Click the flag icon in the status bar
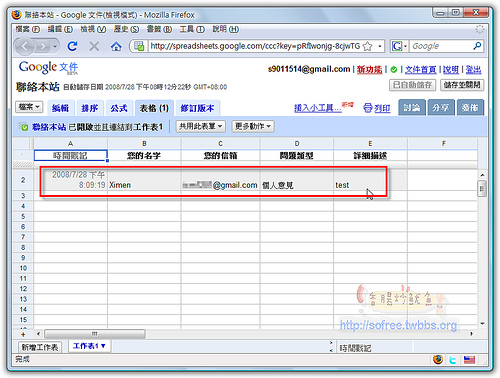Screen dimensions: 500x378 point(469,360)
